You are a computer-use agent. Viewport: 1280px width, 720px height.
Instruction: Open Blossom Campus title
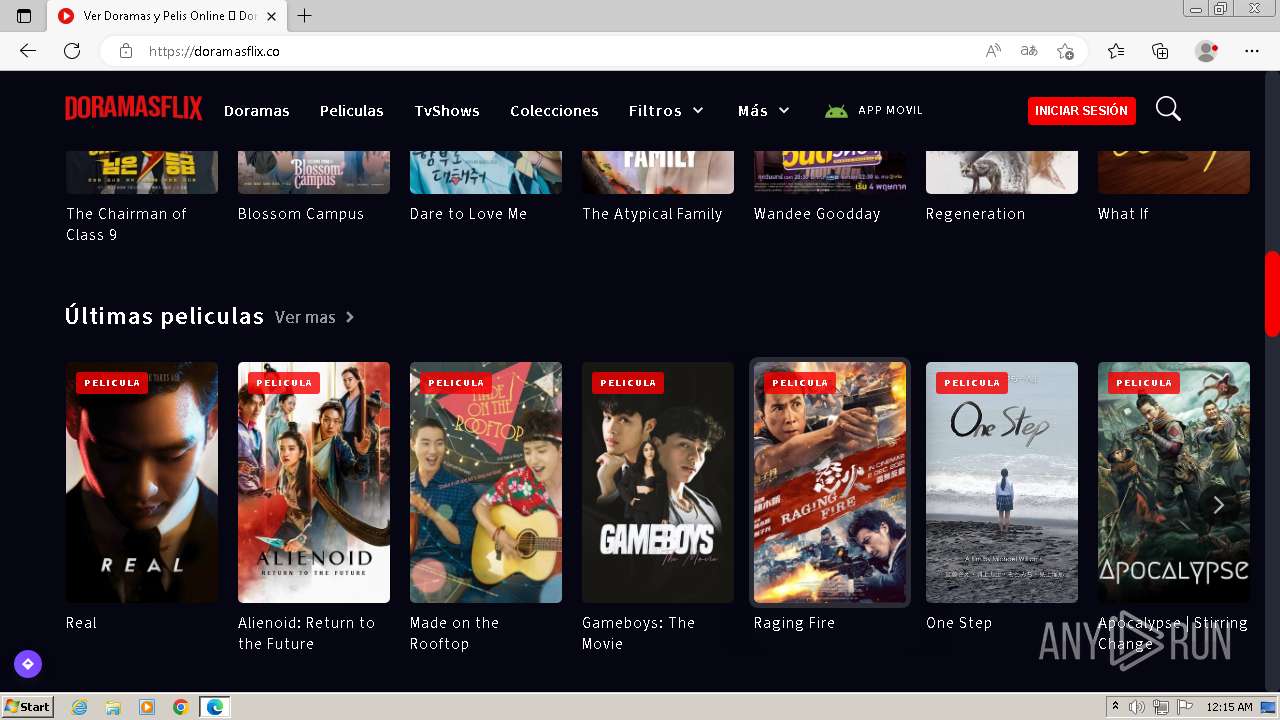301,214
